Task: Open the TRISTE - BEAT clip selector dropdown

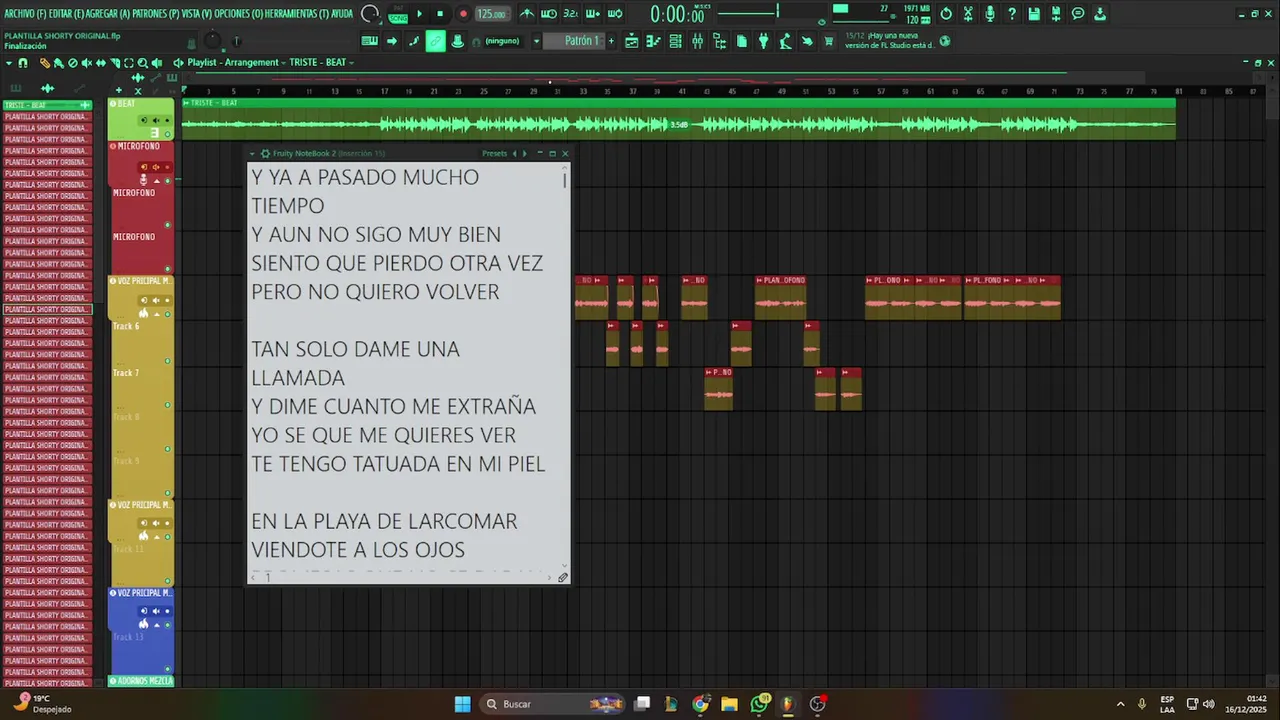Action: click(321, 62)
